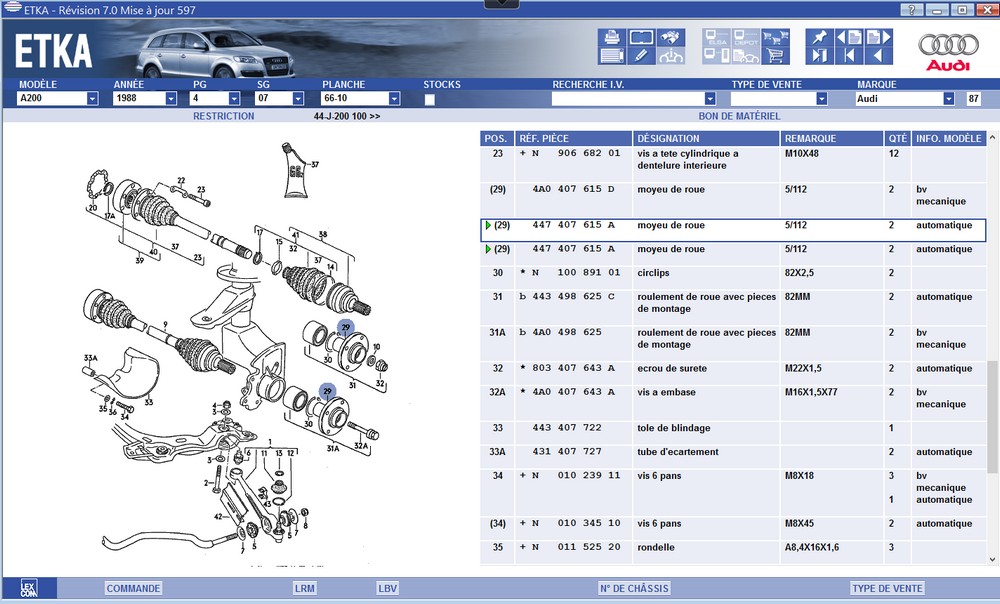Viewport: 1000px width, 604px height.
Task: Click the help question mark button
Action: click(x=912, y=10)
